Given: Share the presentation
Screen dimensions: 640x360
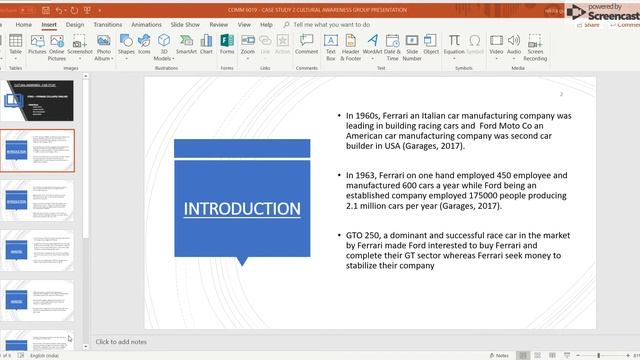Looking at the screenshot, I should [589, 25].
